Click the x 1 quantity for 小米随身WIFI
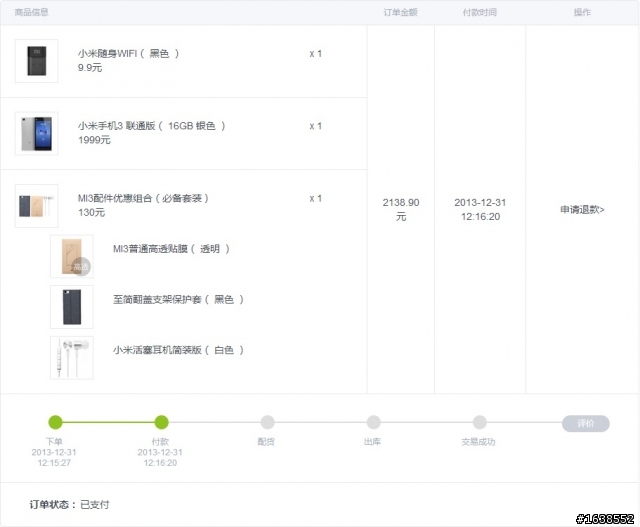640x527 pixels. coord(316,53)
